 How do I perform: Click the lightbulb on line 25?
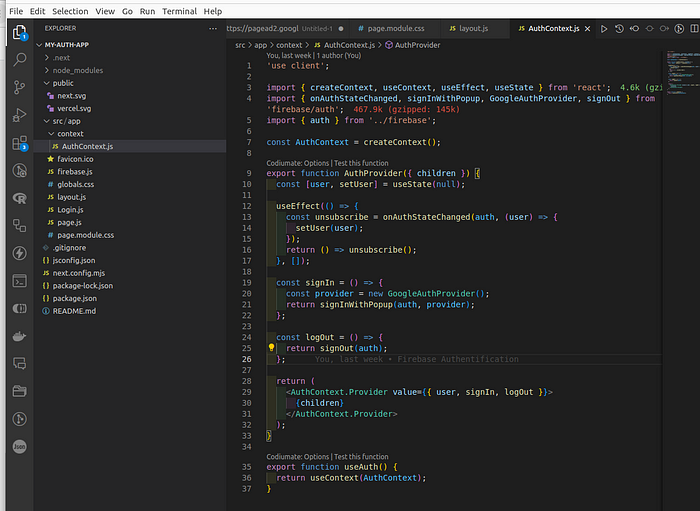(x=271, y=348)
